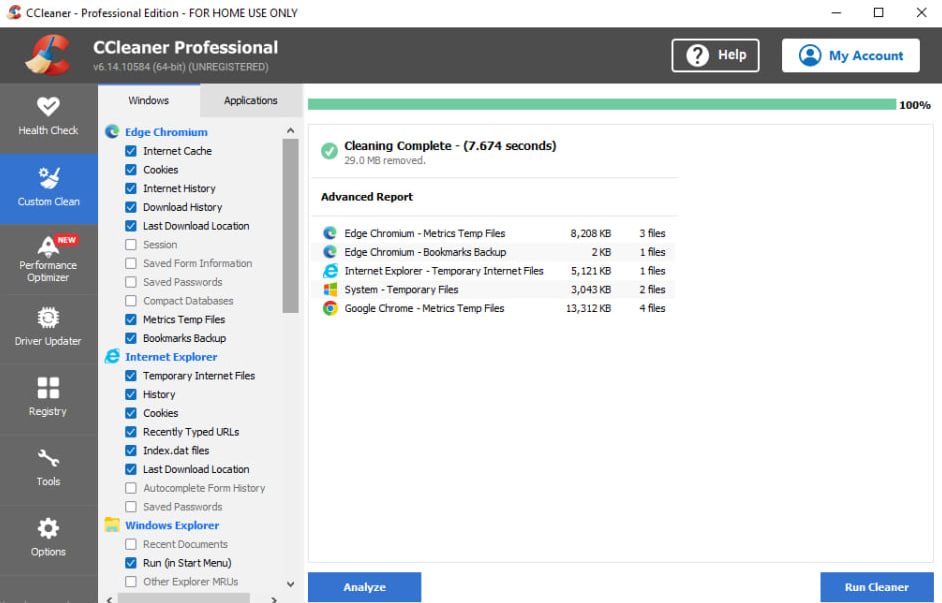Click Edge icon beside Bookmarks Backup report row
942x603 pixels.
pos(330,252)
